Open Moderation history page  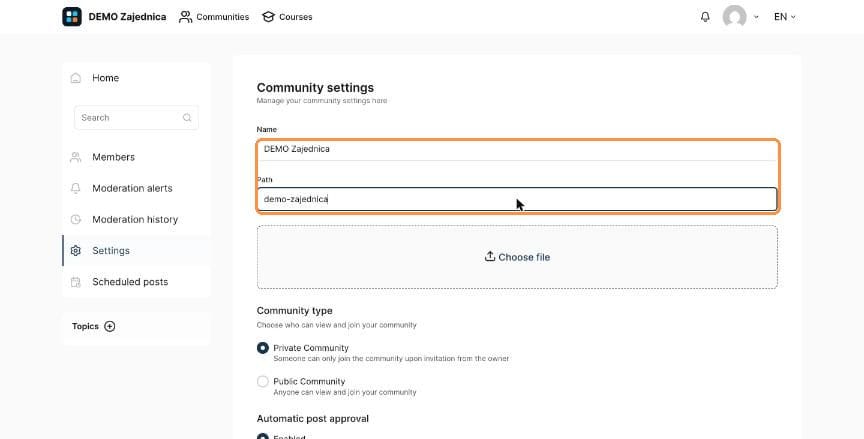(136, 219)
